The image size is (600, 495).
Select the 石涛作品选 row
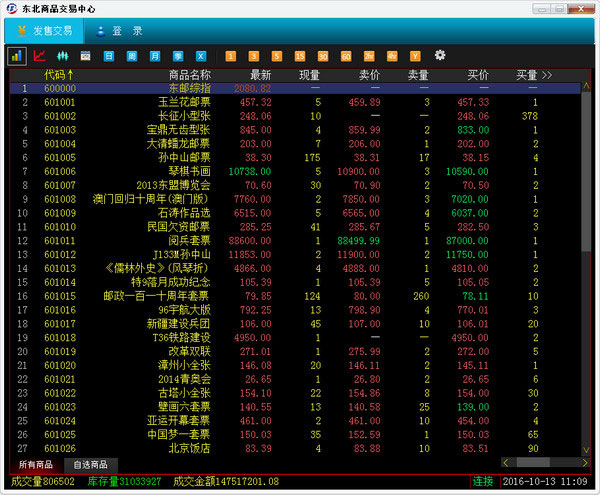295,213
